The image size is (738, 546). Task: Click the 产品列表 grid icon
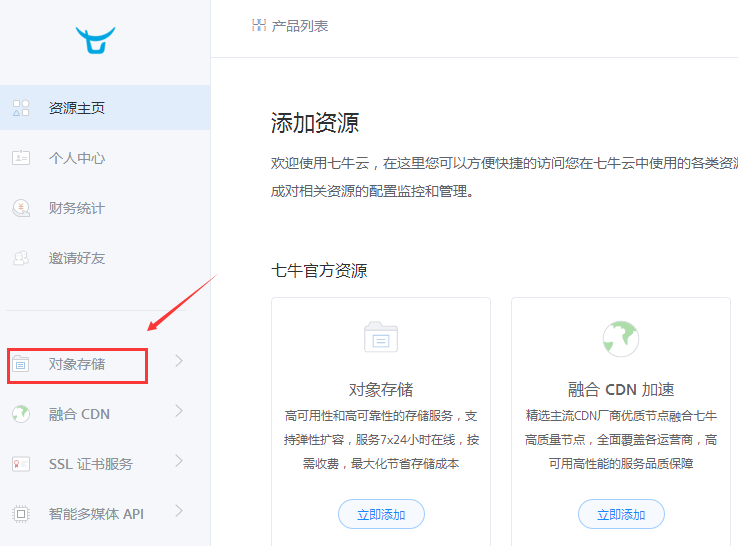coord(259,26)
